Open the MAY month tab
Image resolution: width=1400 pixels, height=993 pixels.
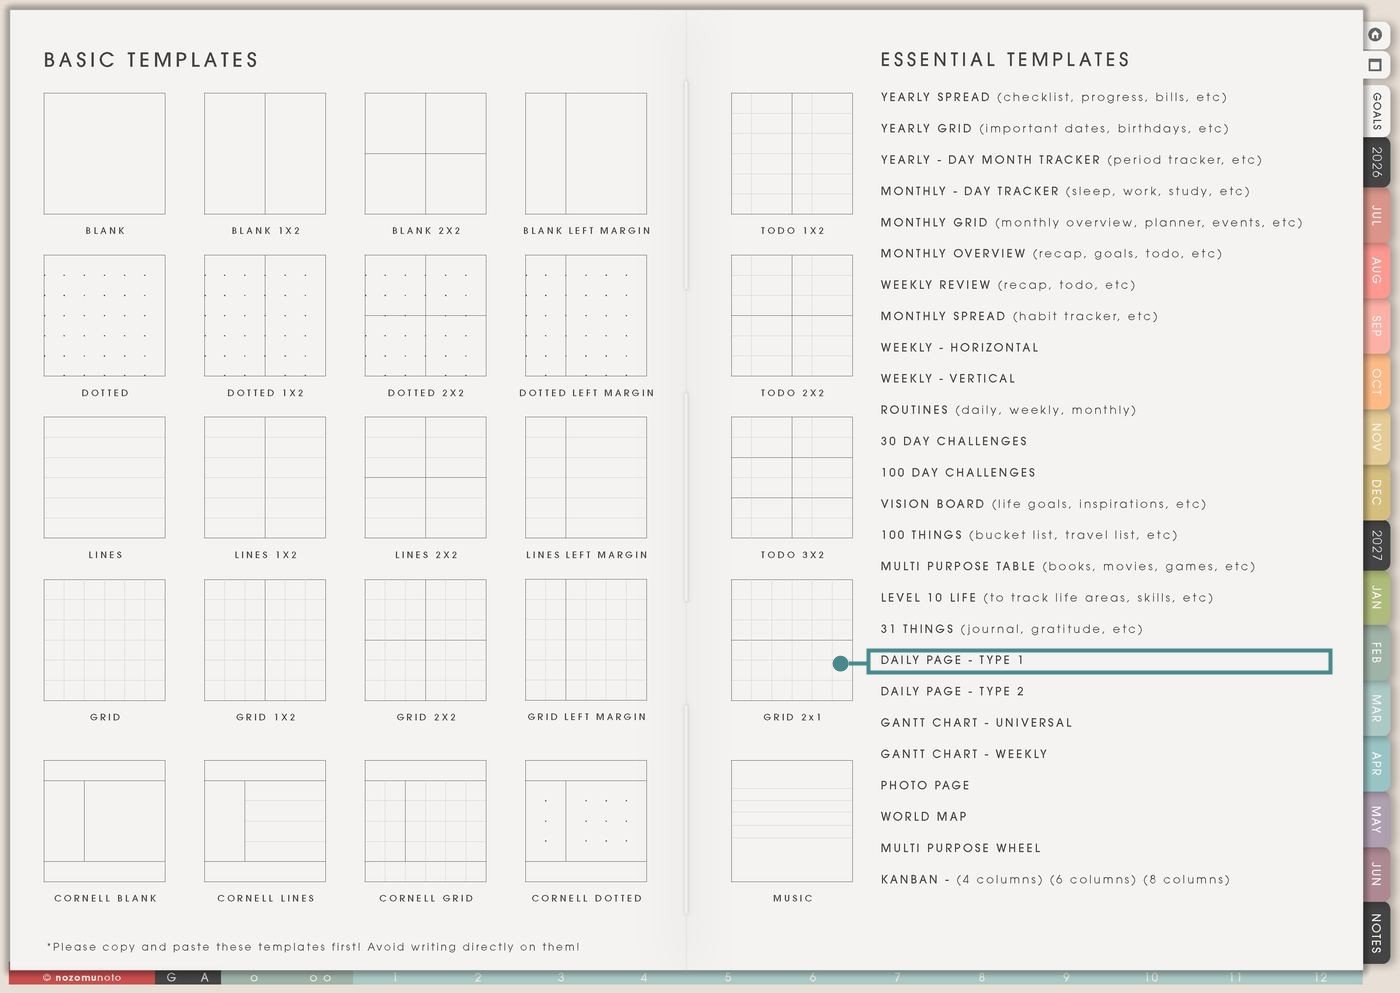[x=1376, y=820]
